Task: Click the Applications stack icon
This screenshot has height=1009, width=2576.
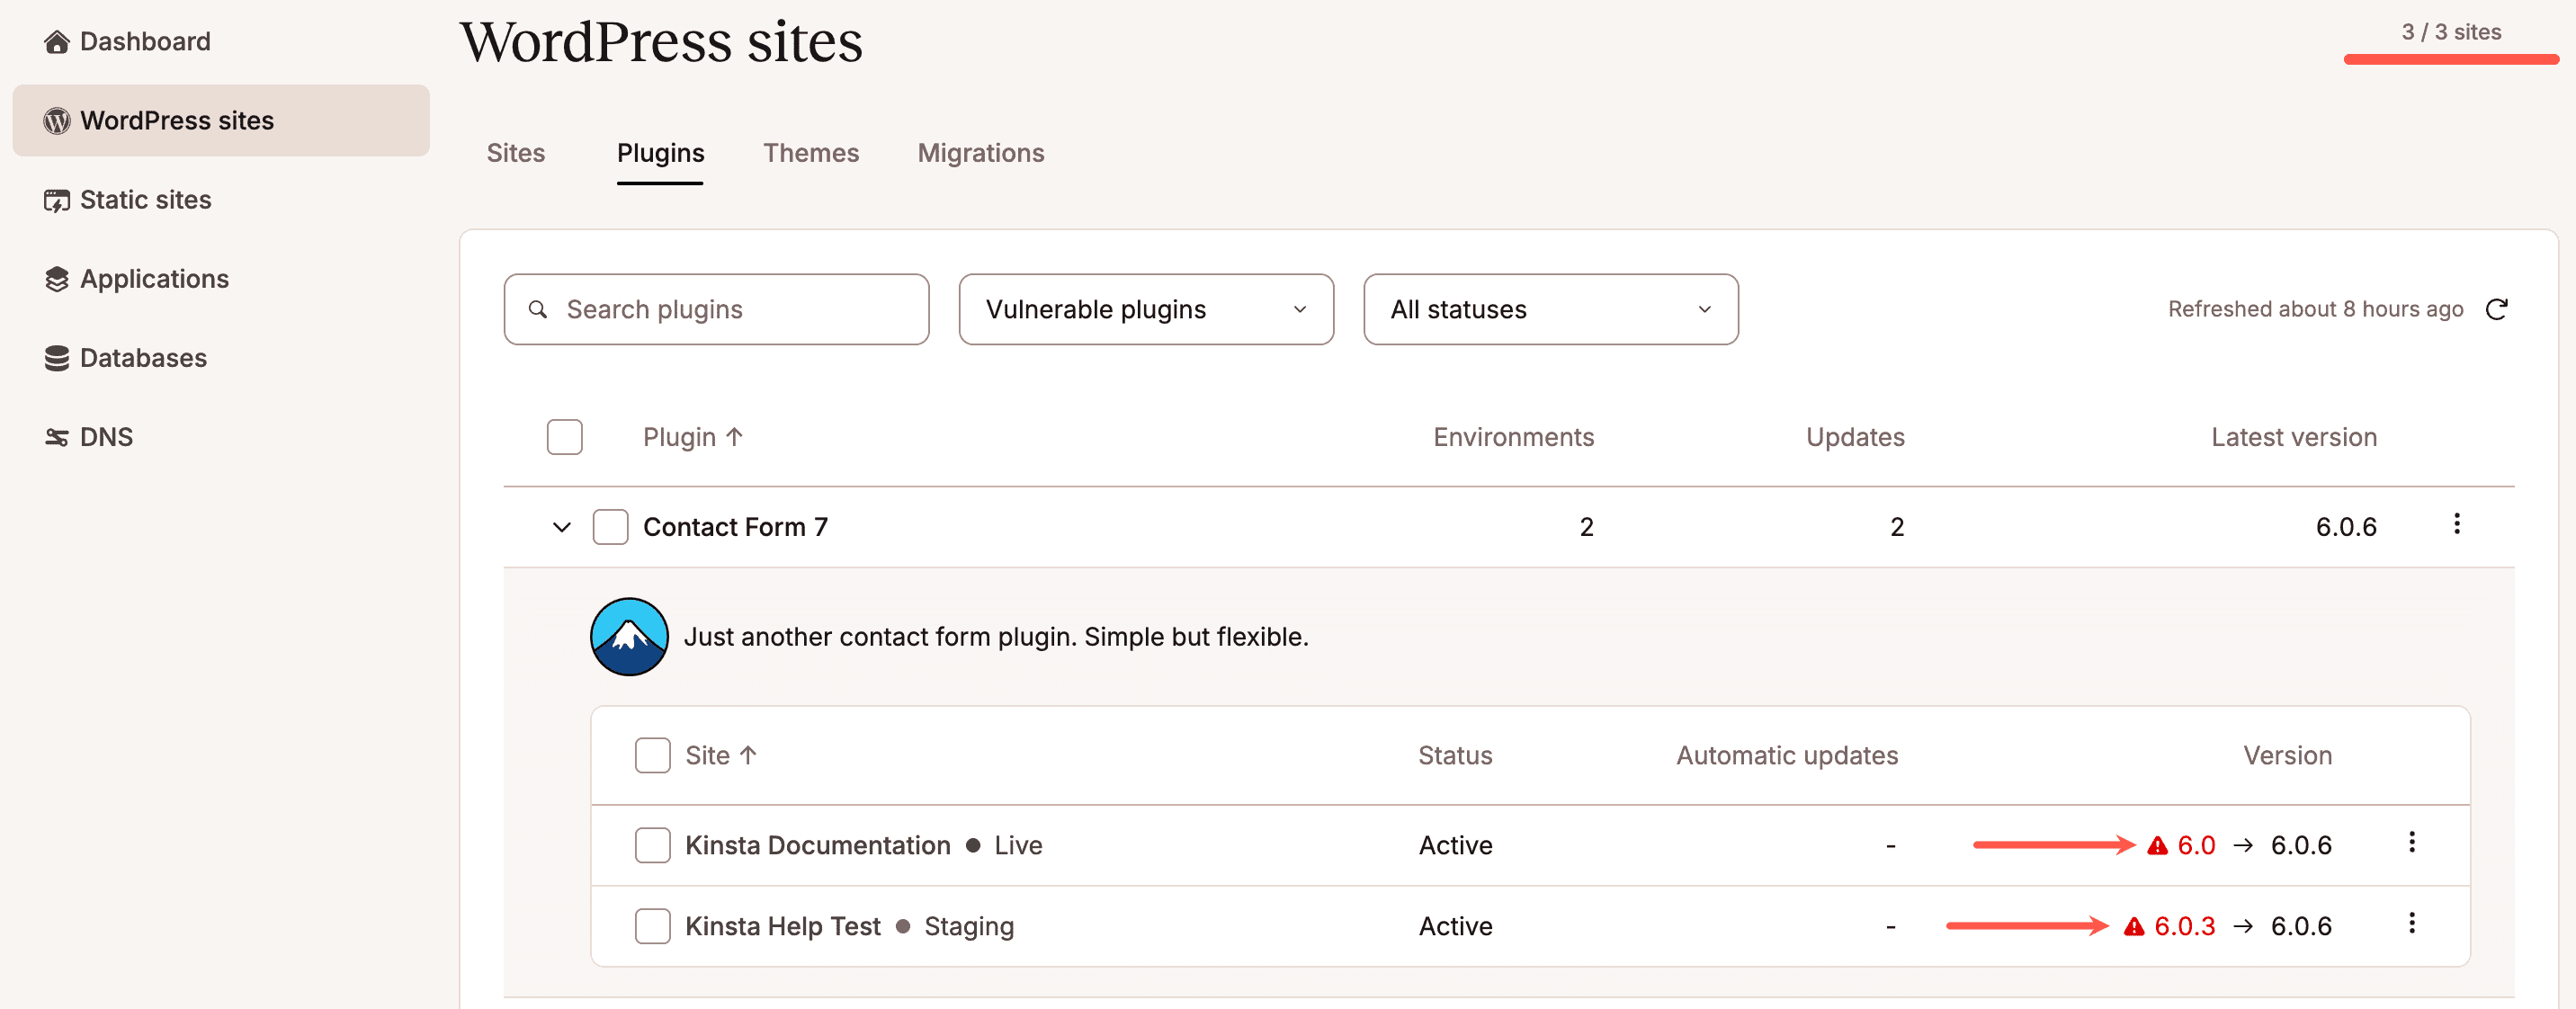Action: [x=57, y=279]
